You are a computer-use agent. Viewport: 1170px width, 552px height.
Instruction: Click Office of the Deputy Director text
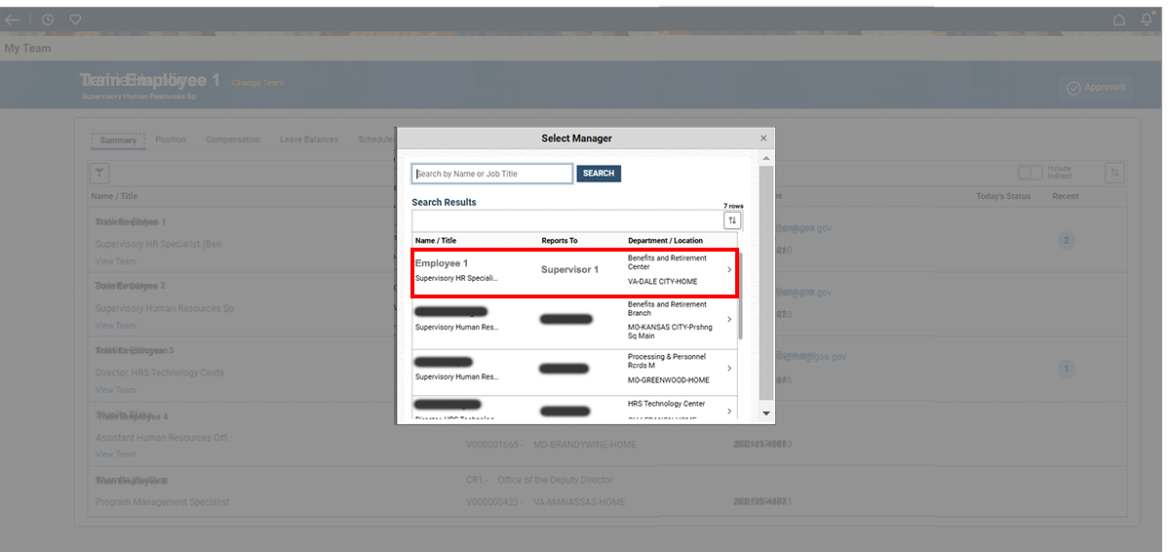(555, 480)
